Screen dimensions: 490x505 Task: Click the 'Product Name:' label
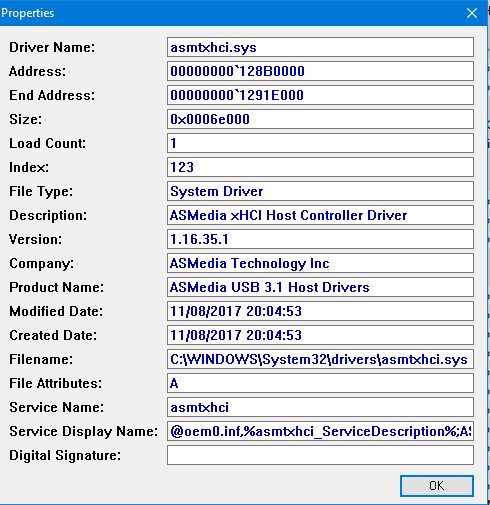[x=56, y=287]
